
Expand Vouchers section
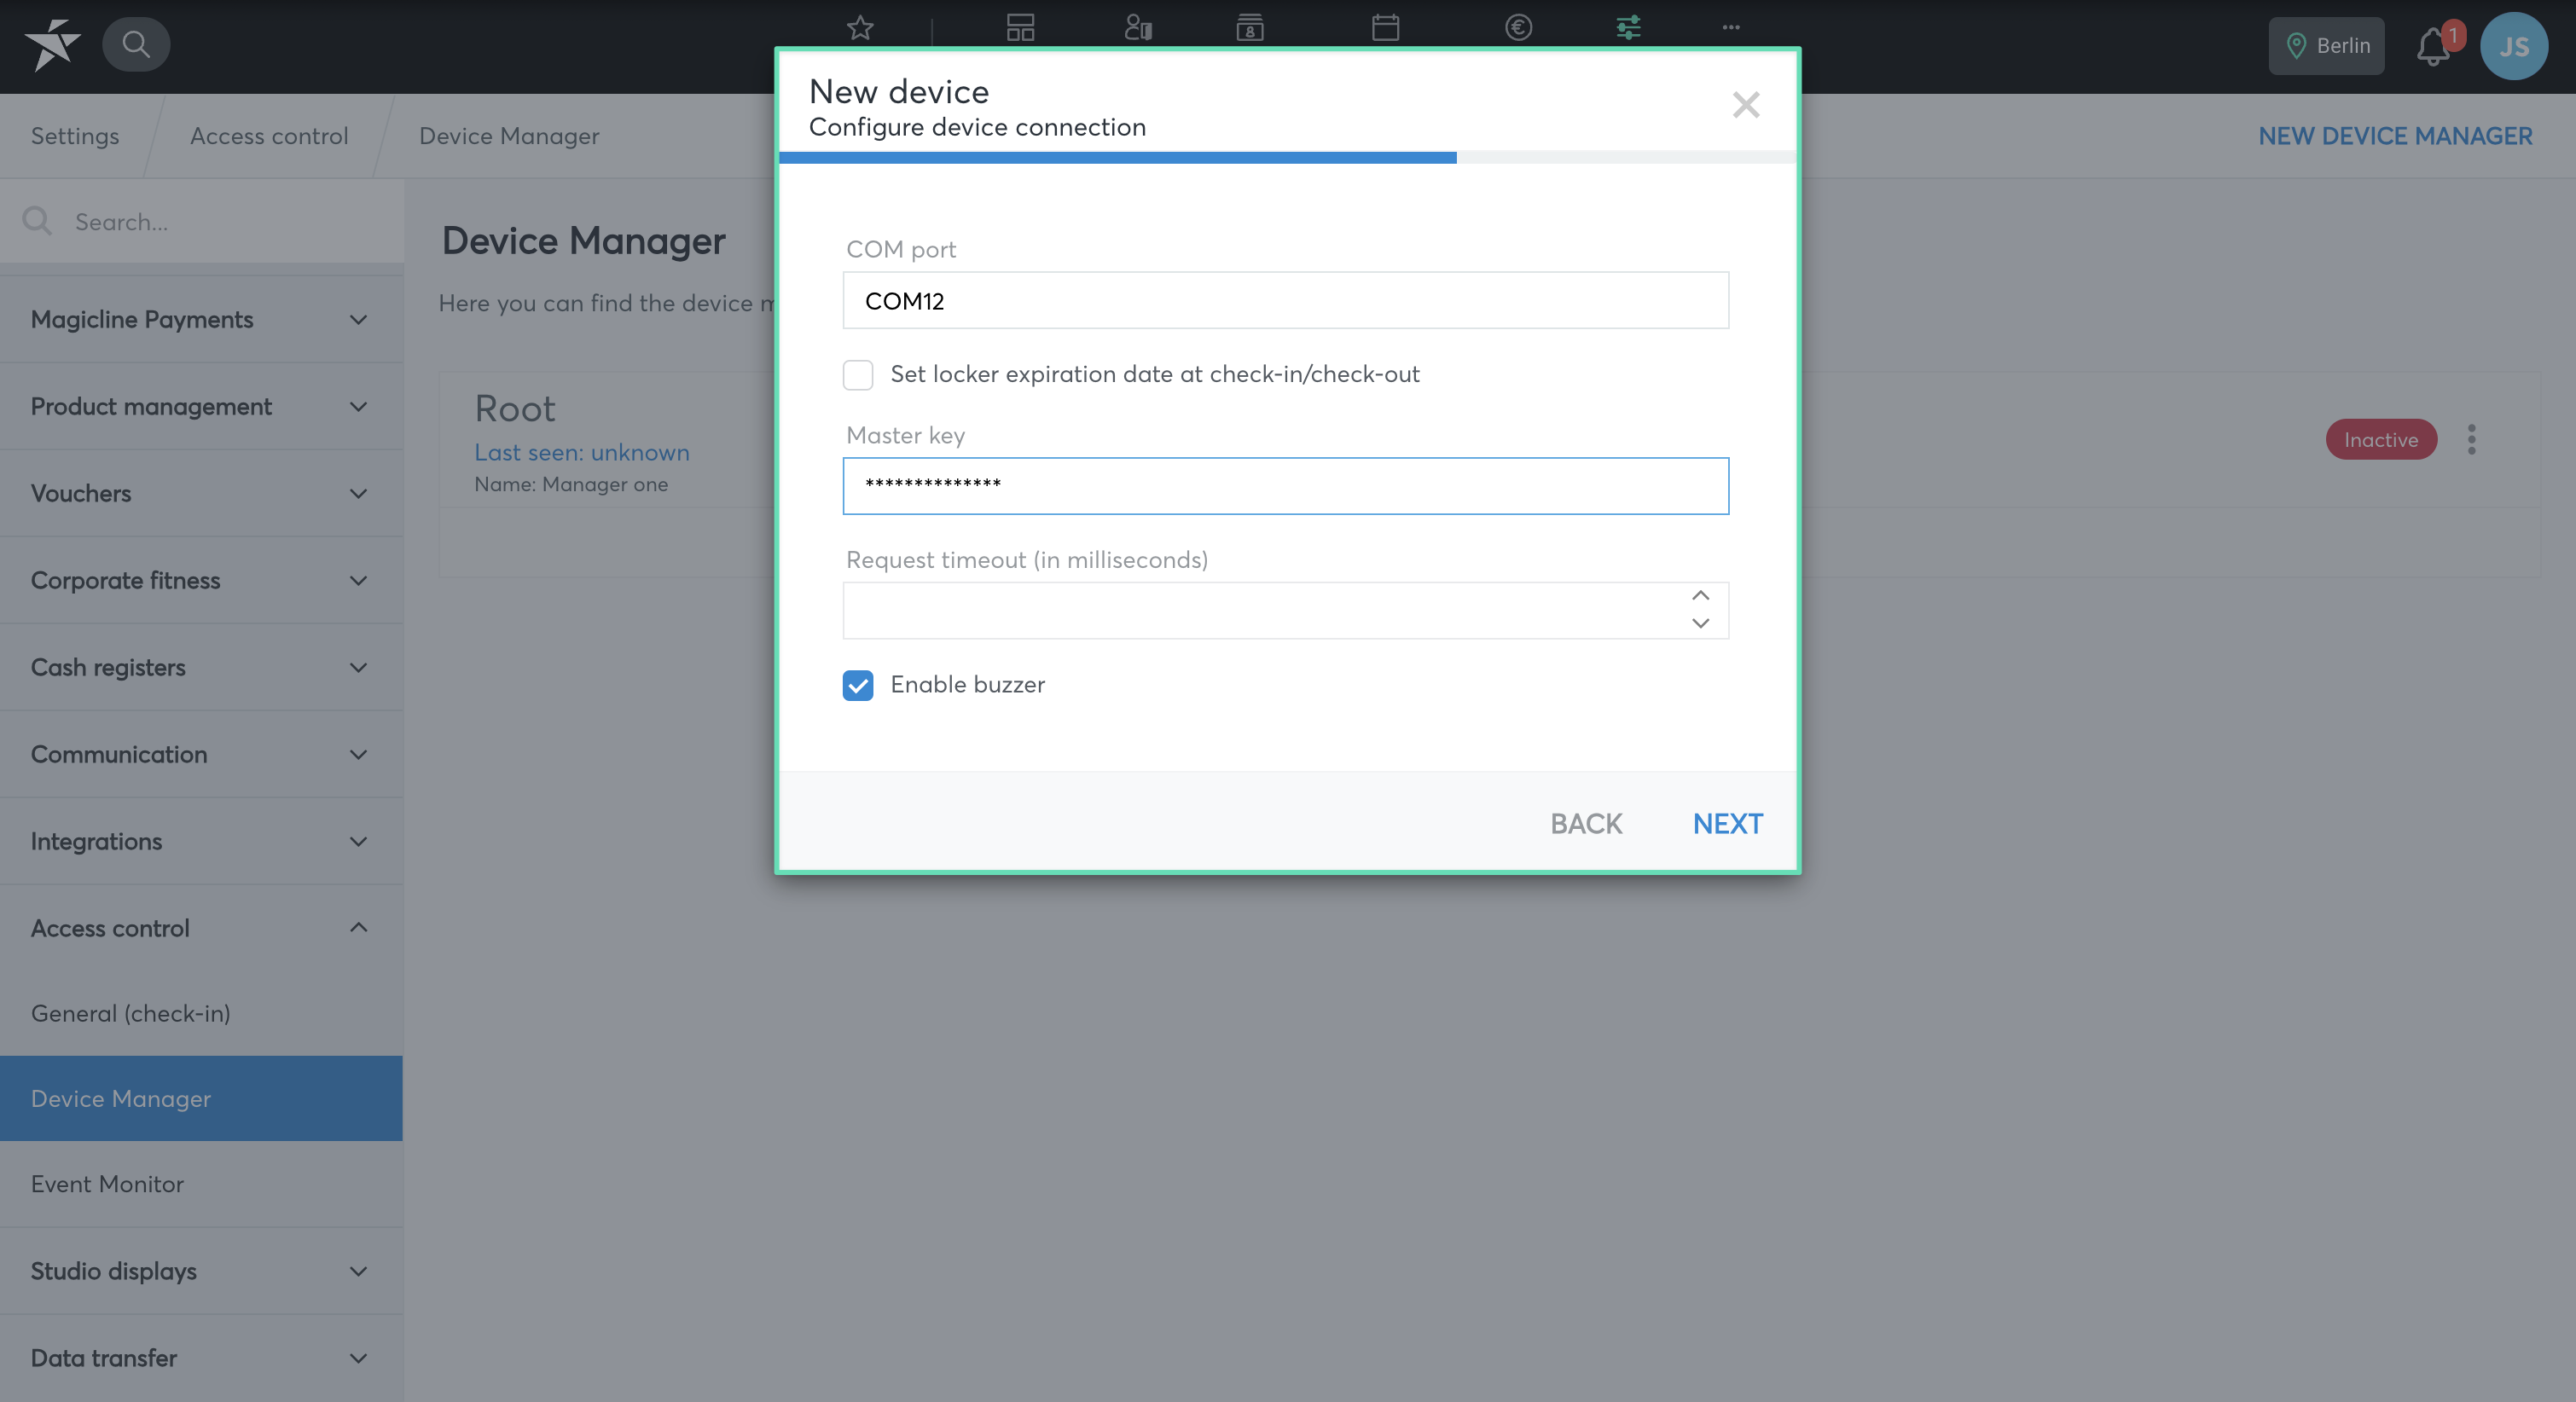pyautogui.click(x=201, y=494)
